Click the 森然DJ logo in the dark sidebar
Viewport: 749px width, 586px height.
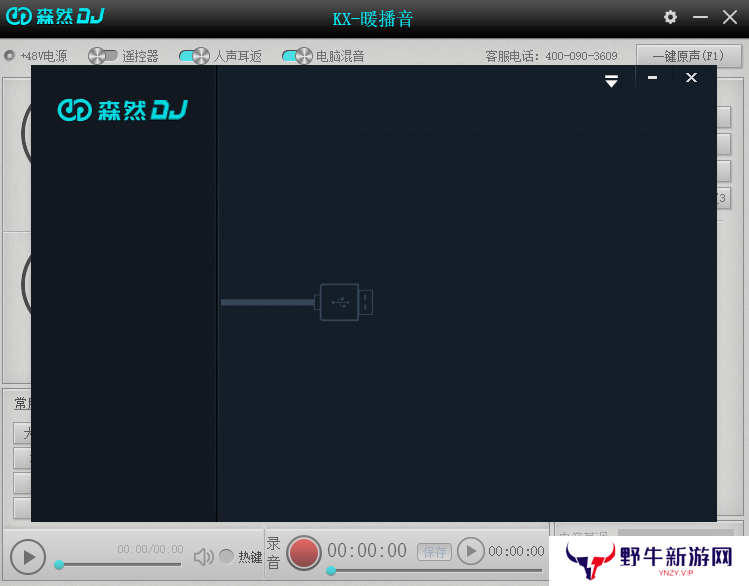click(x=123, y=110)
